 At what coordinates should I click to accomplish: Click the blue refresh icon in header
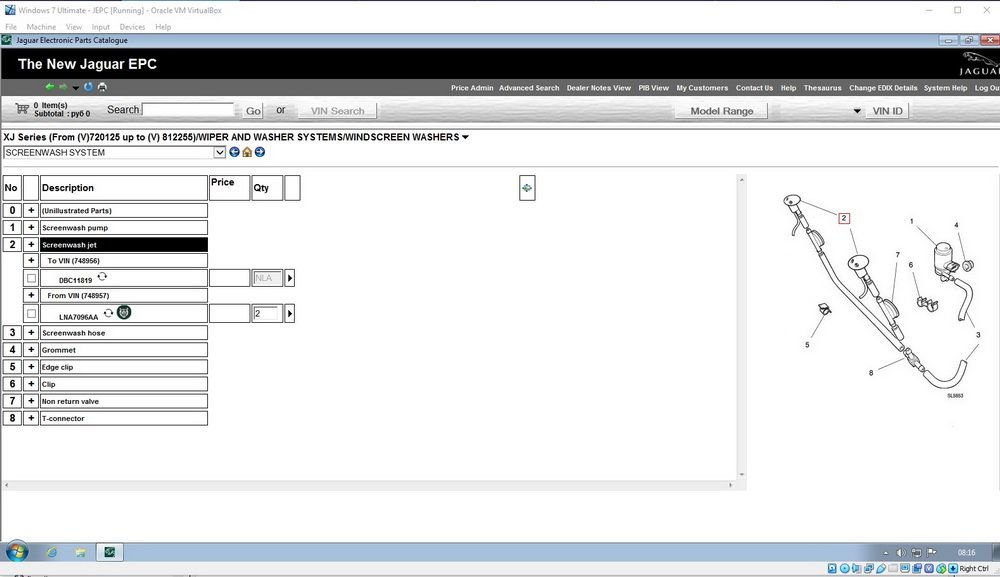coord(88,87)
